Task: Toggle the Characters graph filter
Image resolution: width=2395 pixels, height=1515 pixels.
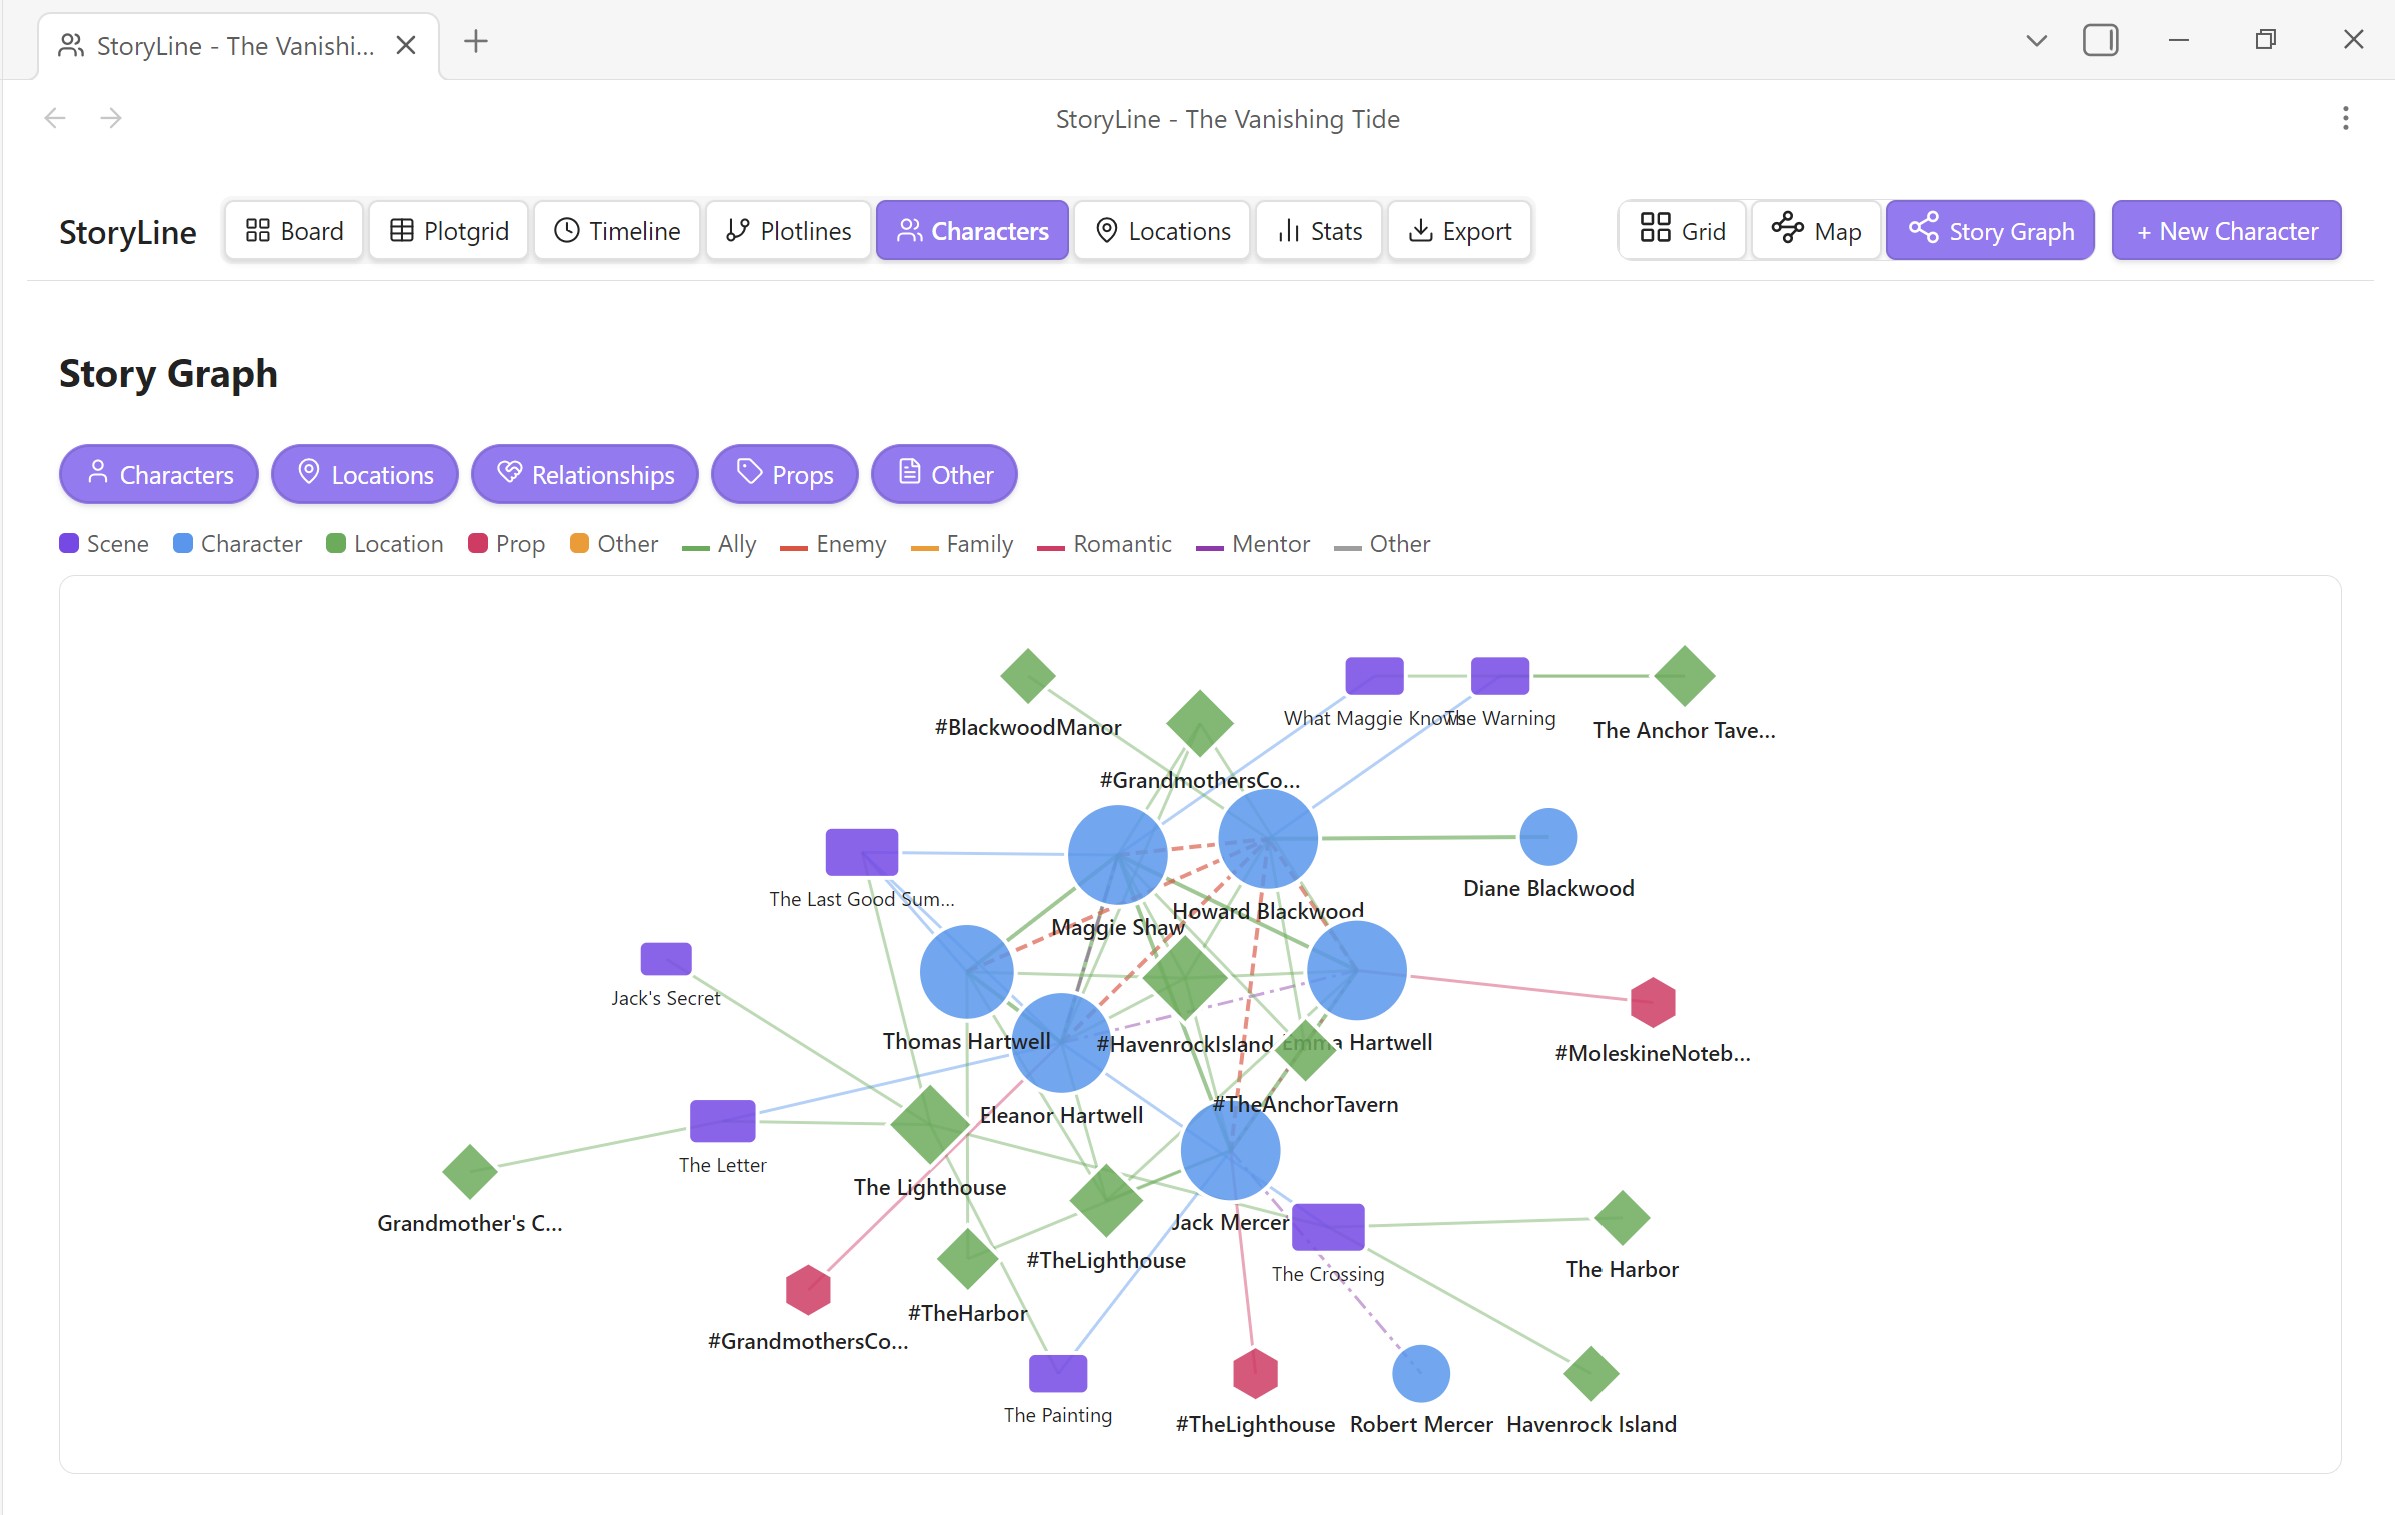Action: [x=159, y=474]
